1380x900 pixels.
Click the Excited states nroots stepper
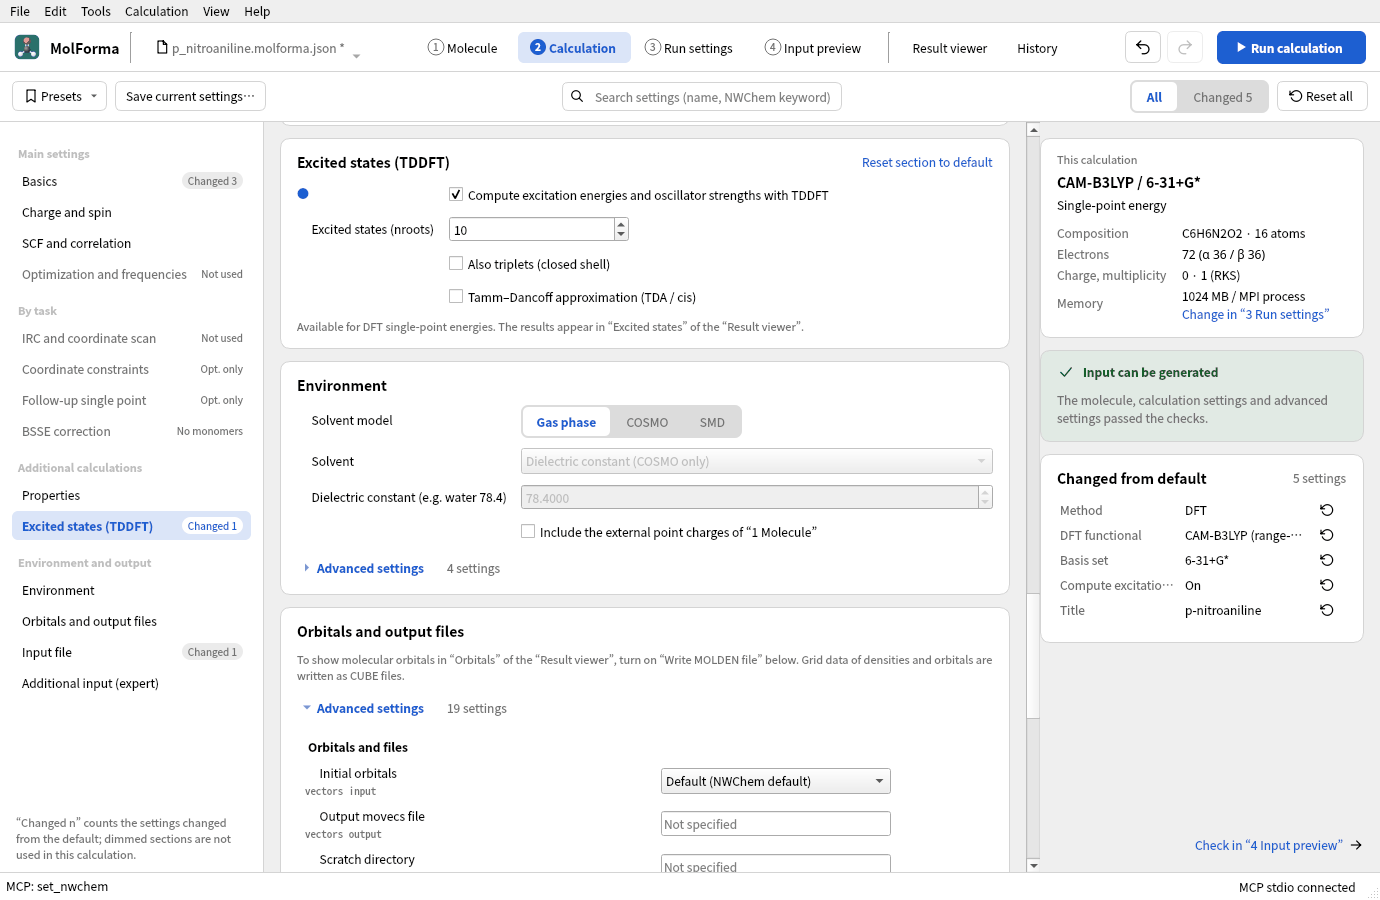click(x=621, y=229)
